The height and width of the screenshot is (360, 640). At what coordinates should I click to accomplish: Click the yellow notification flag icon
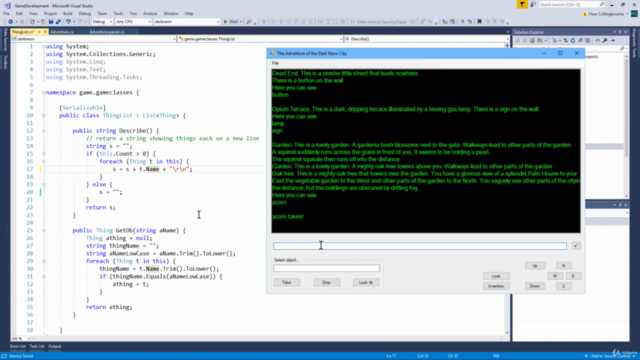tap(522, 4)
